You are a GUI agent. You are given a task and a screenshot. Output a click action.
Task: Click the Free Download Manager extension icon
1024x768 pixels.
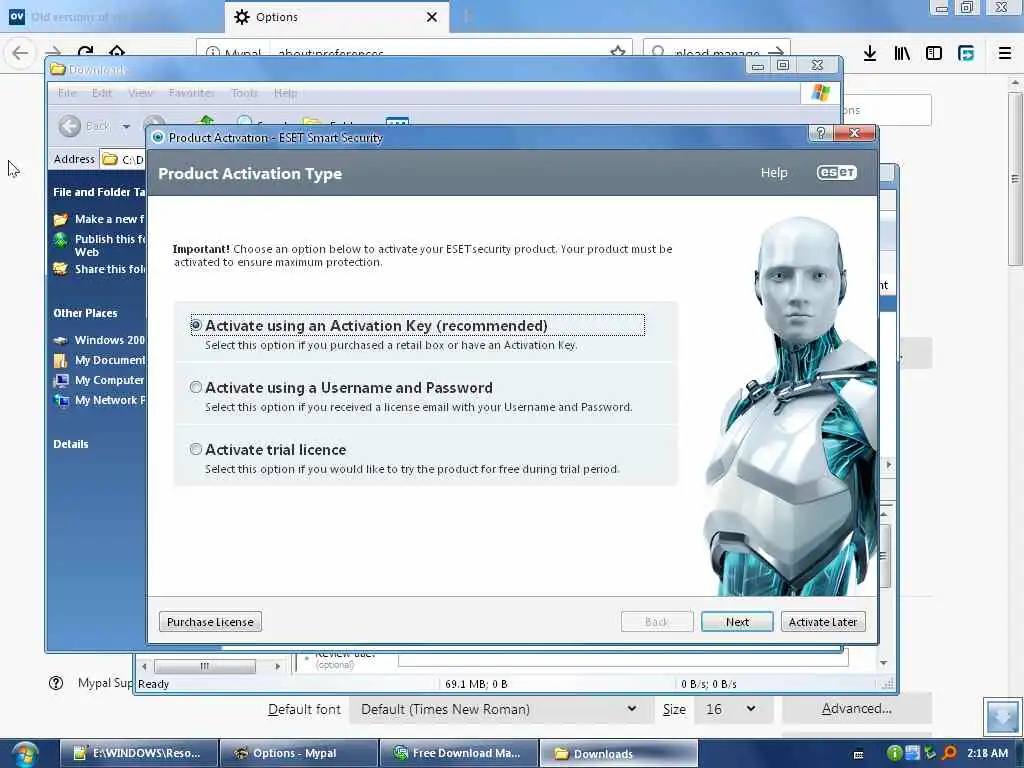966,54
